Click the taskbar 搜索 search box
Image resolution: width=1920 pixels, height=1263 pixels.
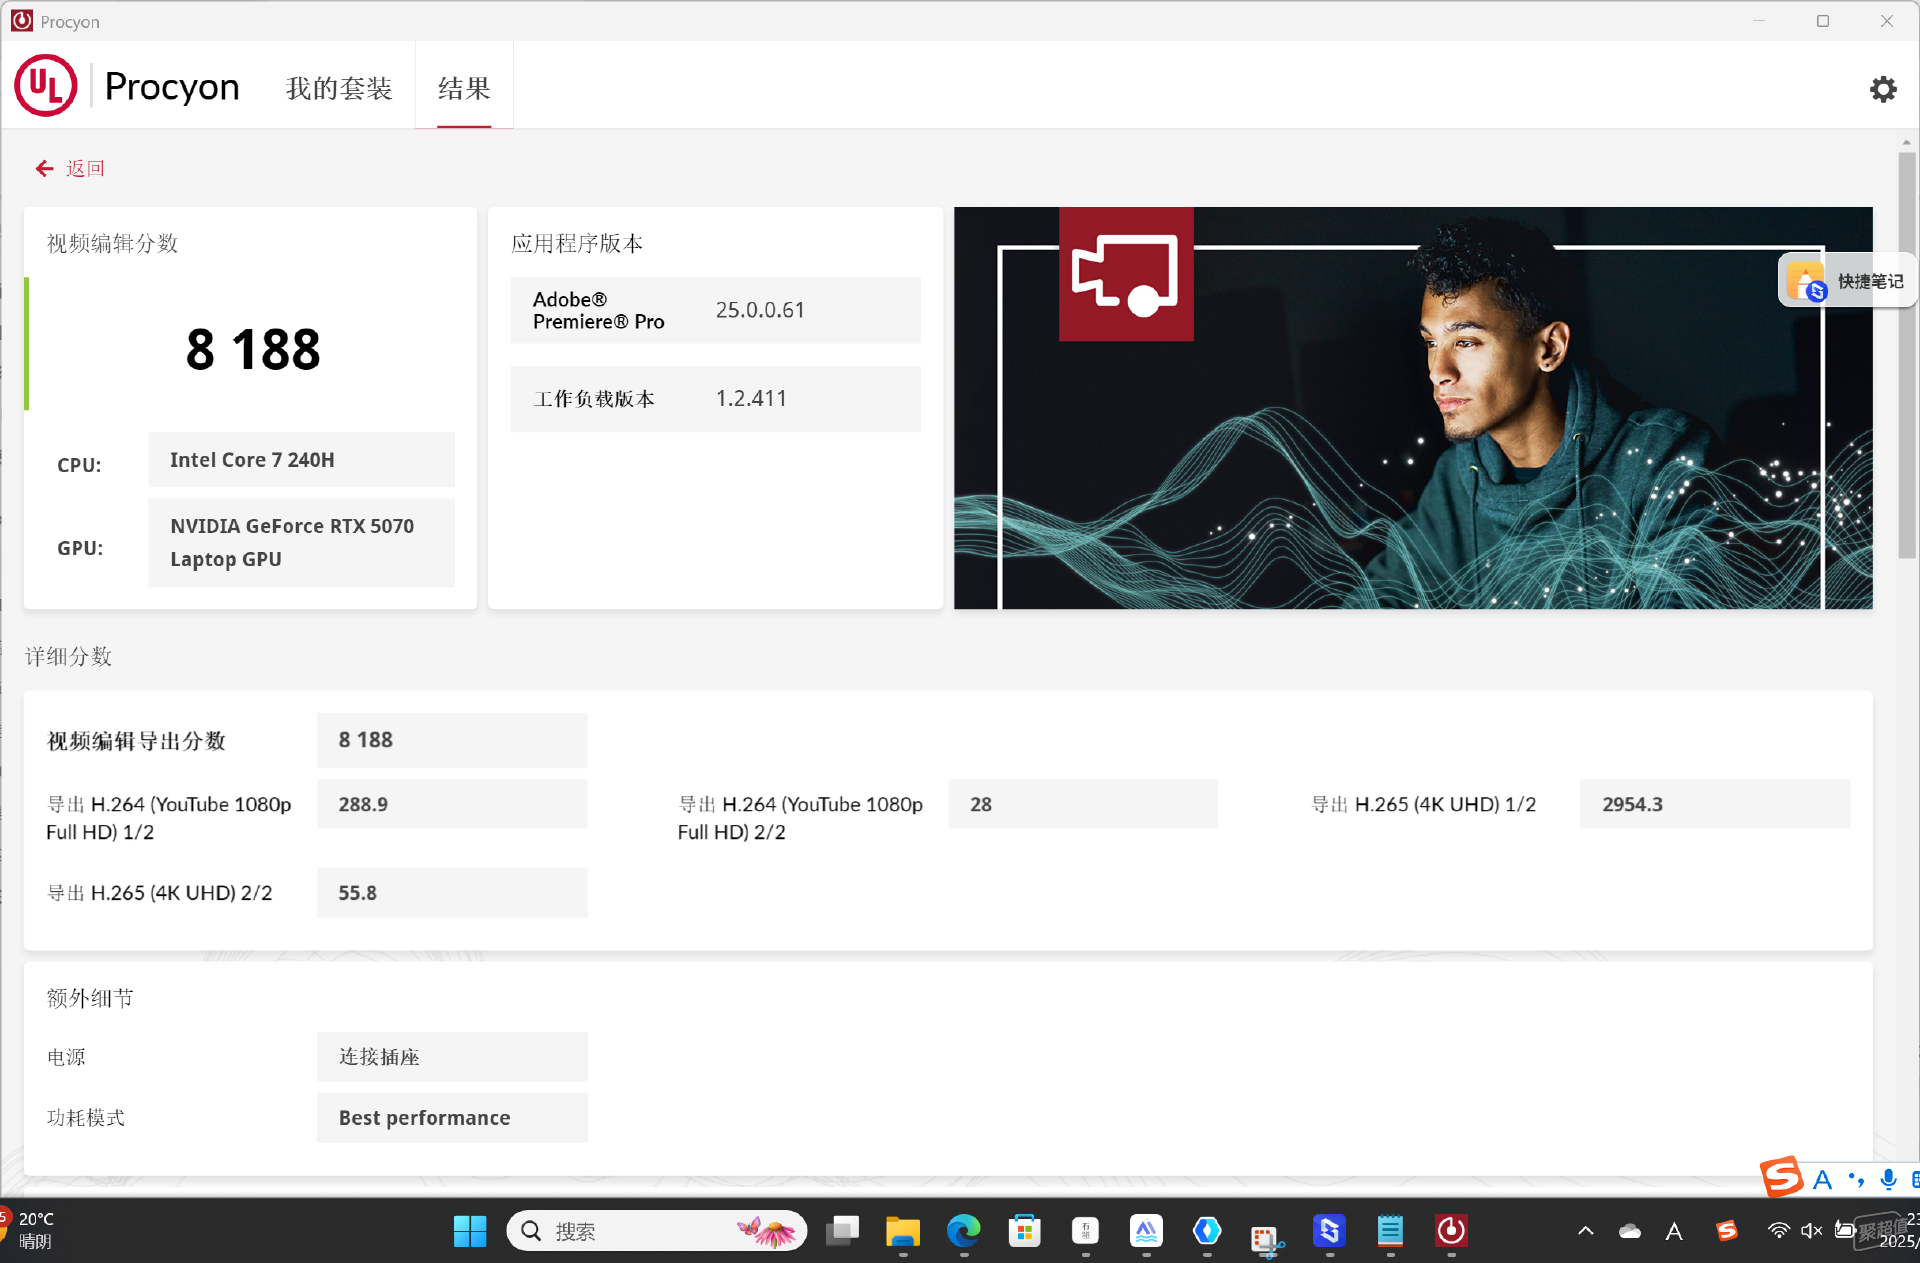tap(656, 1231)
